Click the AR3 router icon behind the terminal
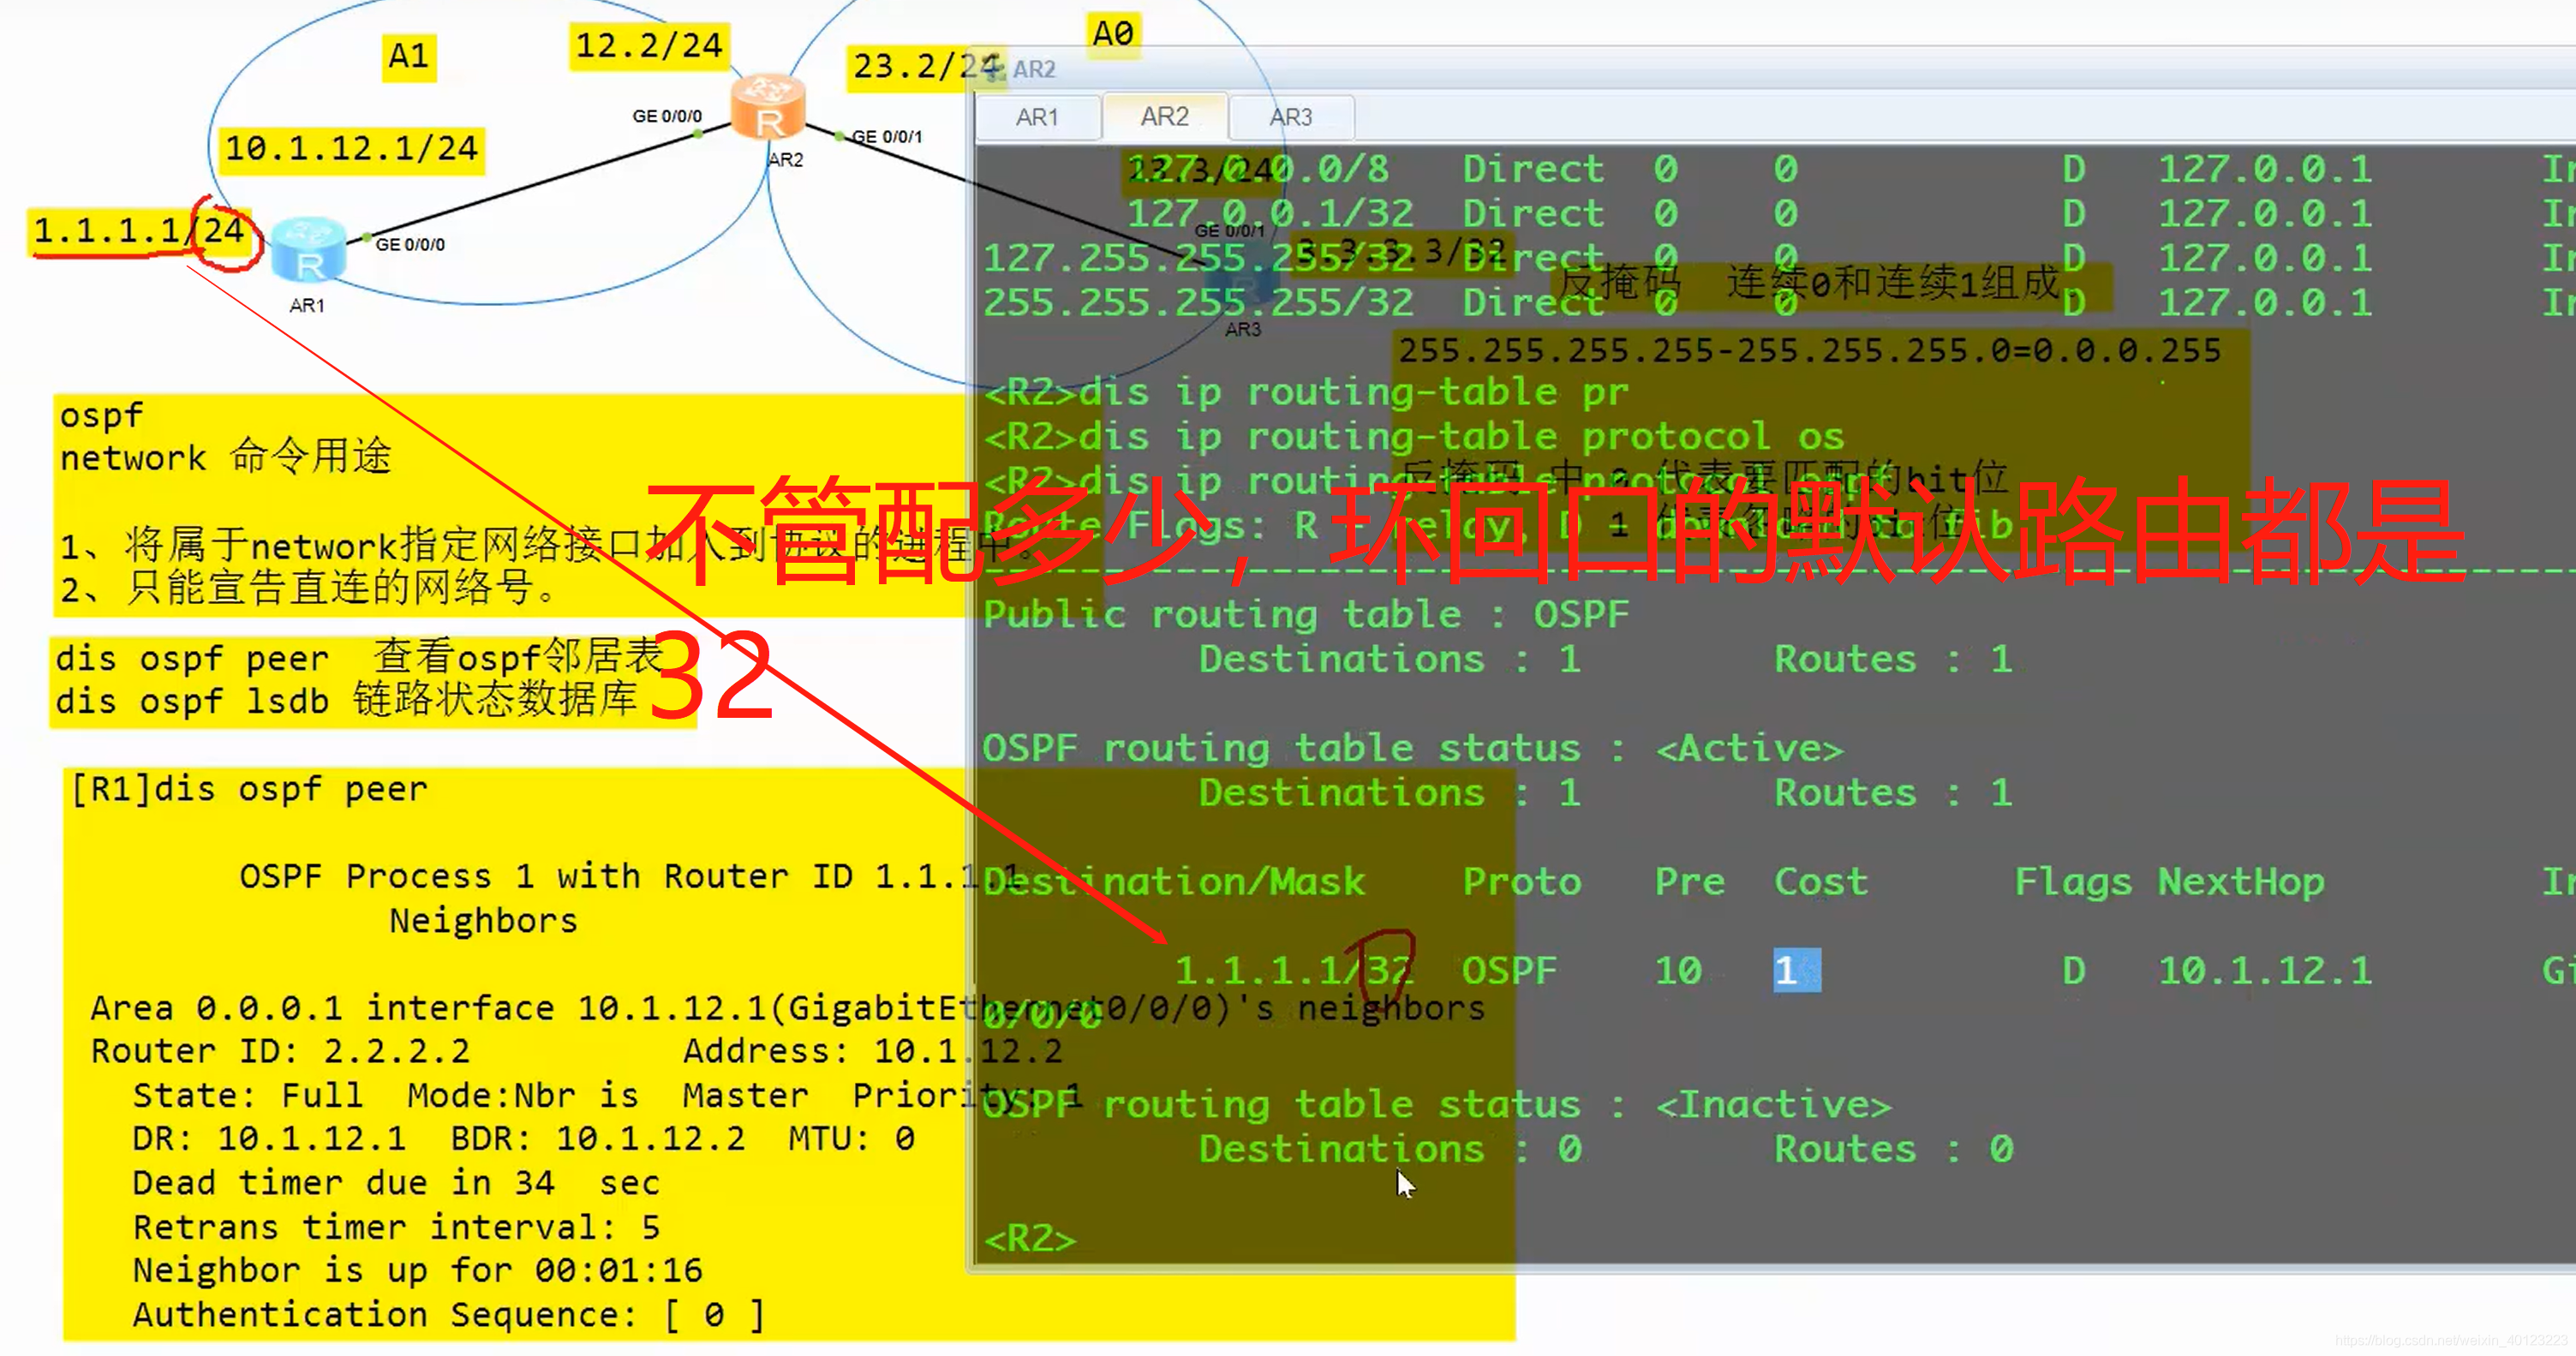2576x1356 pixels. point(1244,283)
